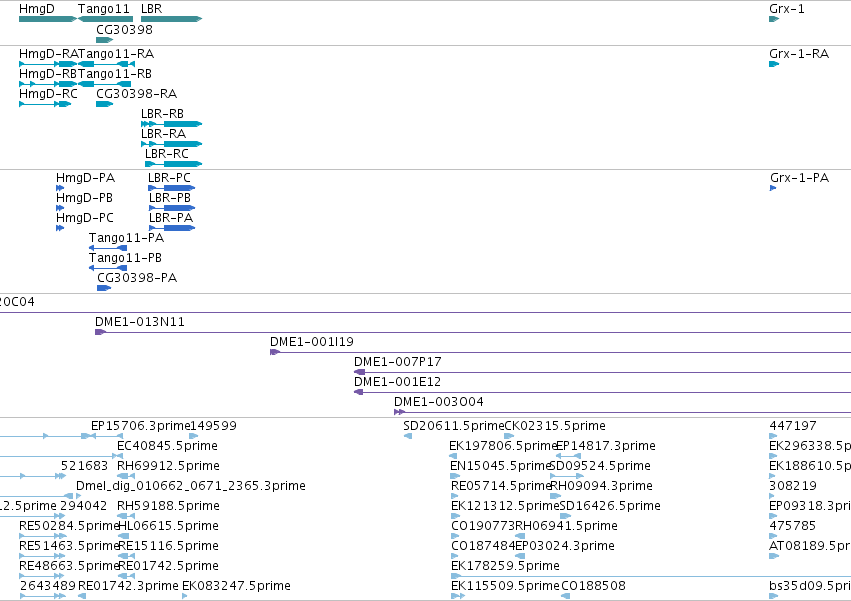Screen dimensions: 851x601
Task: Select the CG30398 gene label
Action: 124,29
